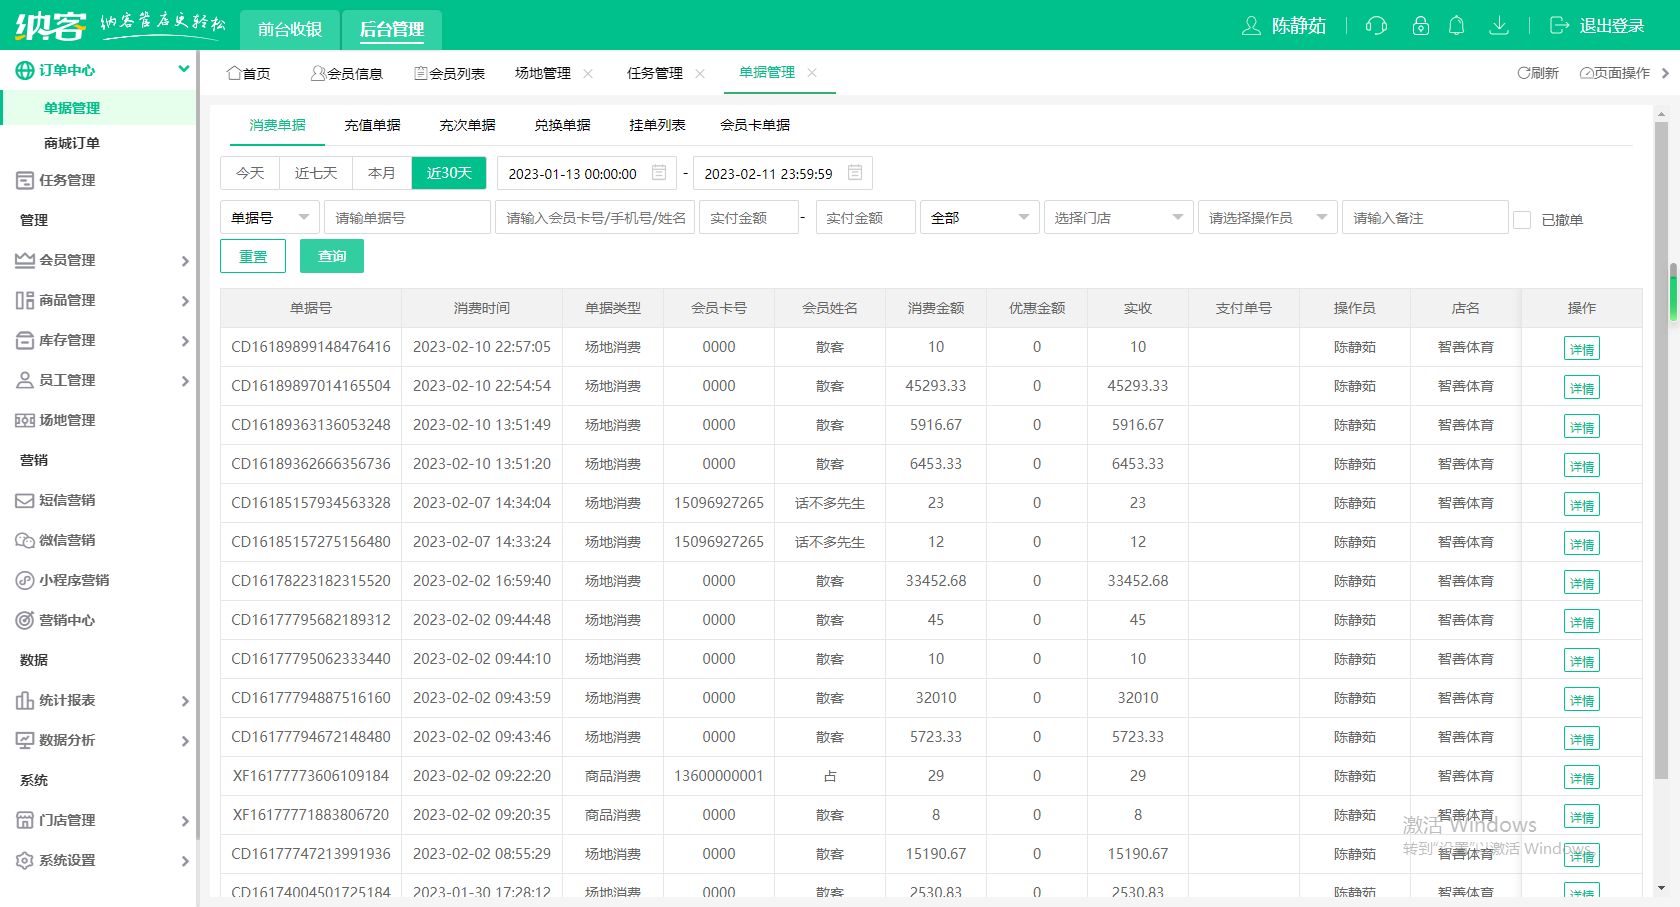Open the customer service headset icon
The image size is (1680, 907).
tap(1376, 26)
